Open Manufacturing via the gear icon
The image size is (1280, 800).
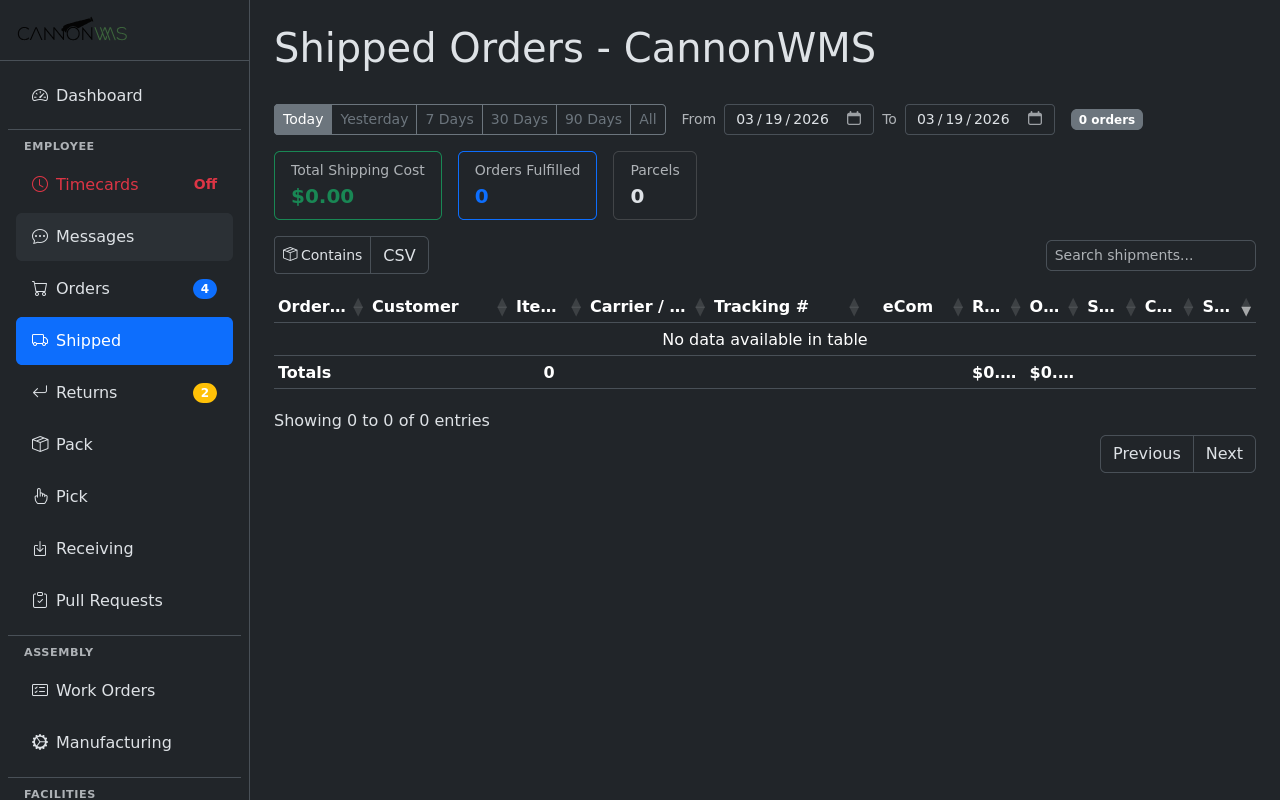(40, 742)
